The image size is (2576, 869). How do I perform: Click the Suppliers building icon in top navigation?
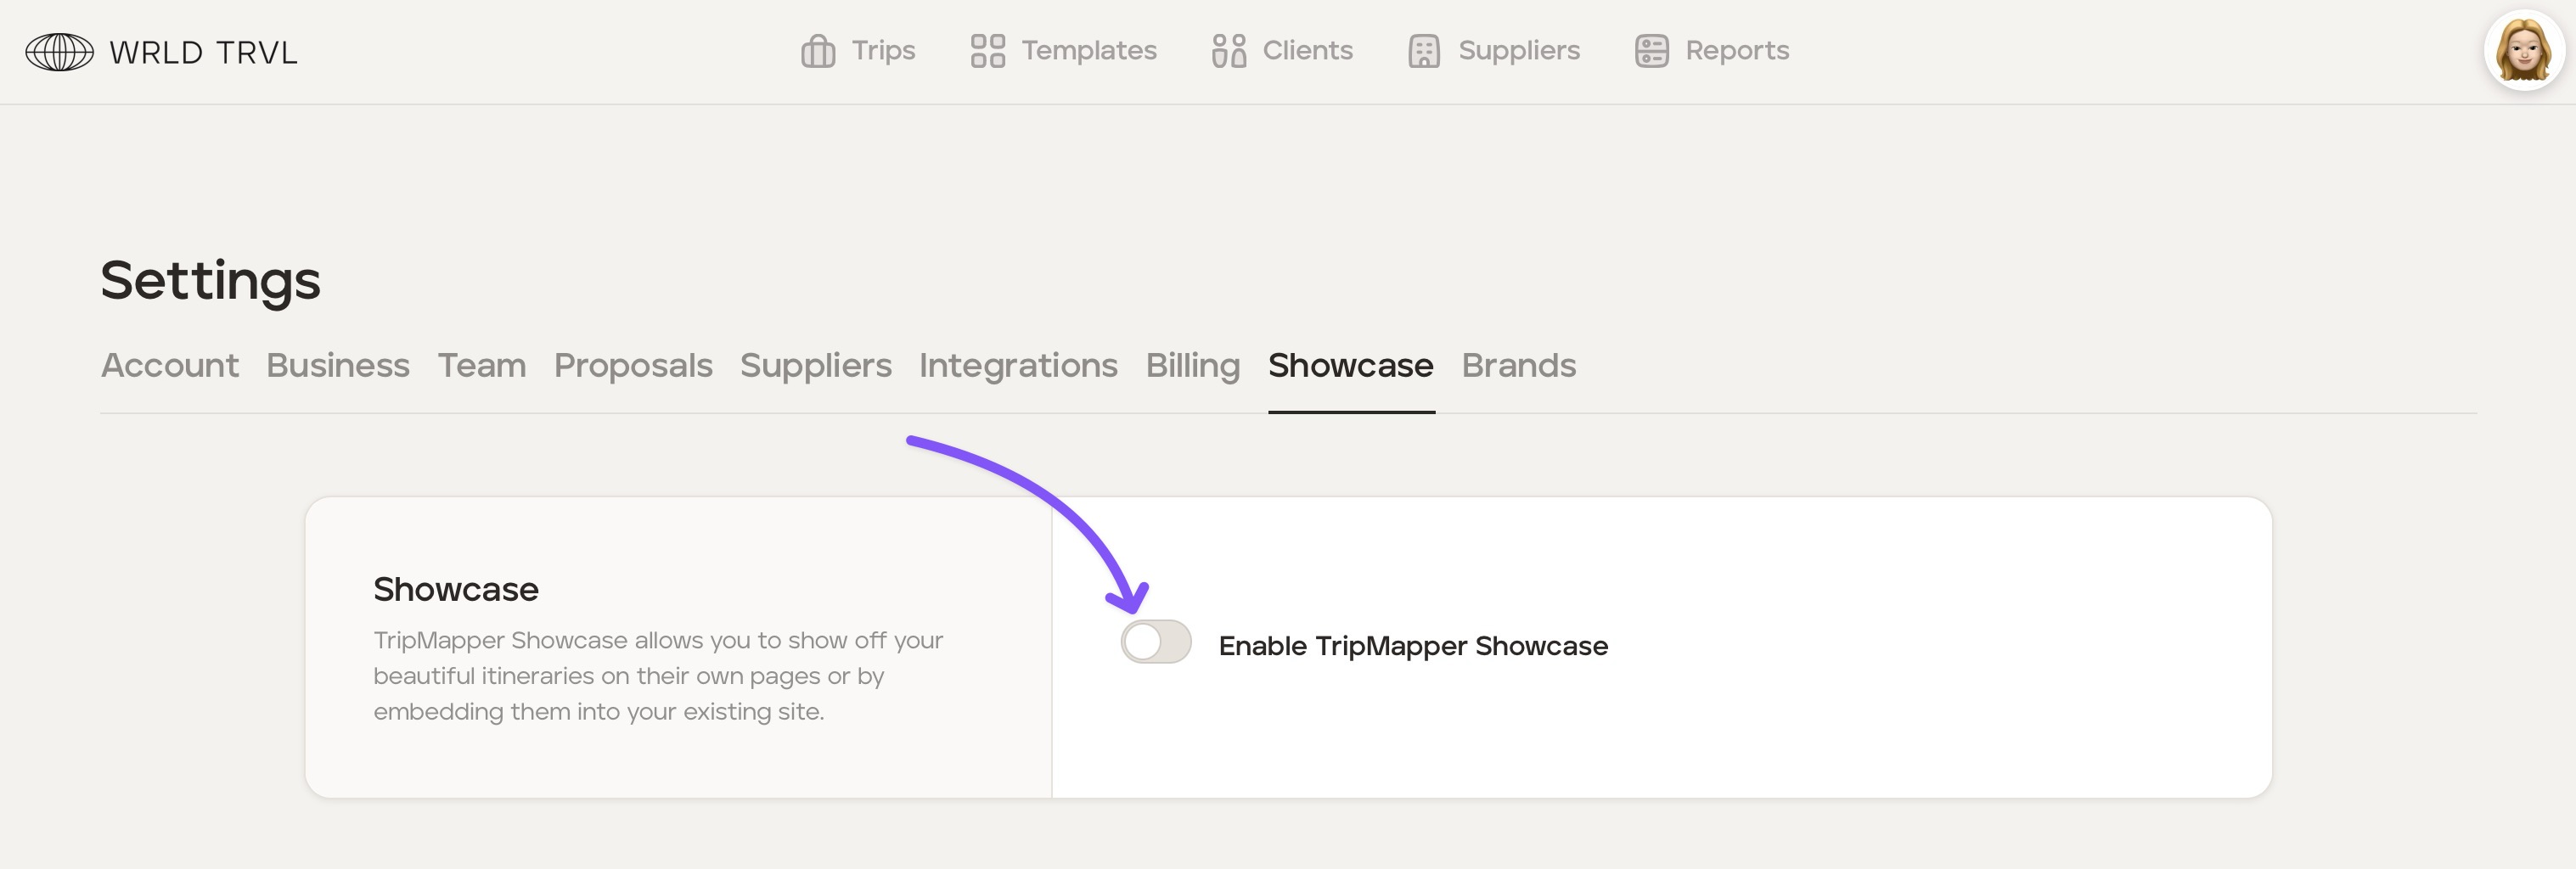click(1423, 51)
